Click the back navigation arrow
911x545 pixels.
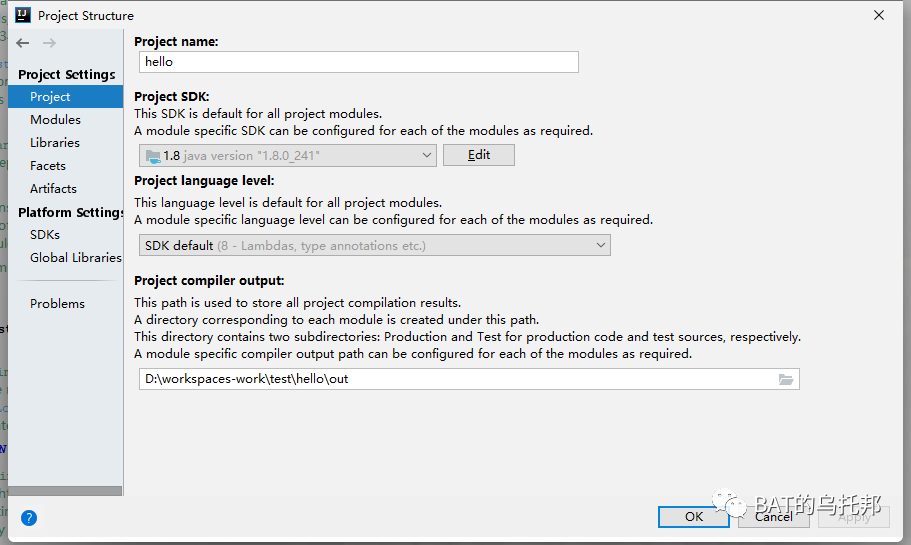tap(23, 43)
